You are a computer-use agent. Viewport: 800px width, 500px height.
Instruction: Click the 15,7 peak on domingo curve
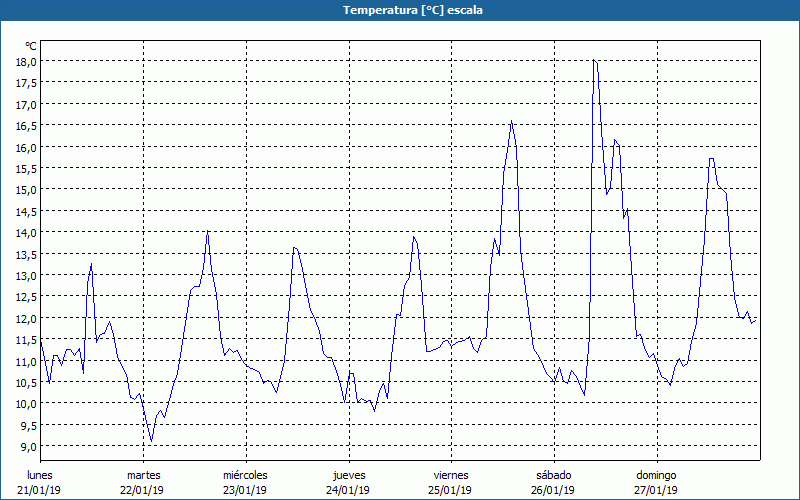711,159
